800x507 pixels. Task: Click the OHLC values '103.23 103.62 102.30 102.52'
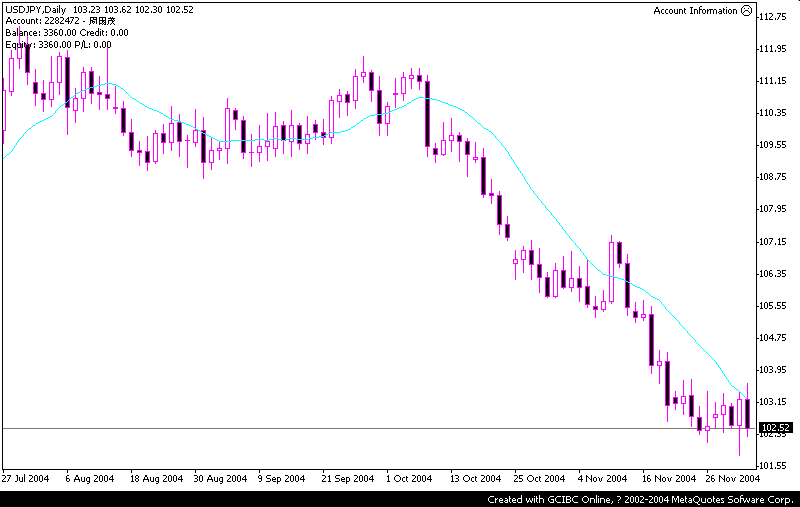click(x=133, y=10)
